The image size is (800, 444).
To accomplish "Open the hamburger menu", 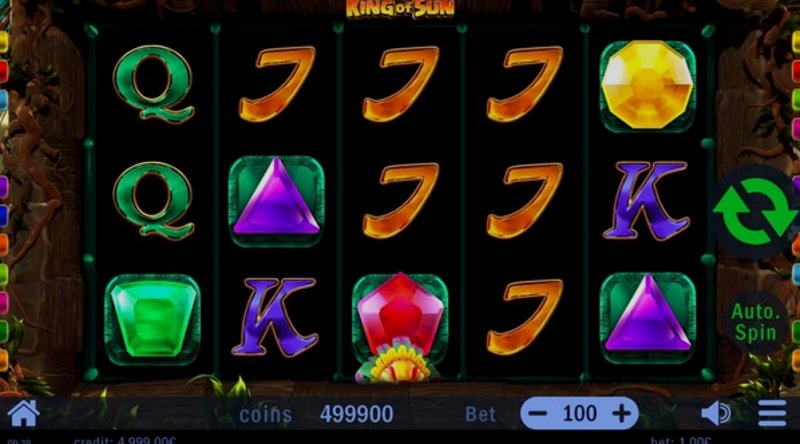I will coord(772,413).
